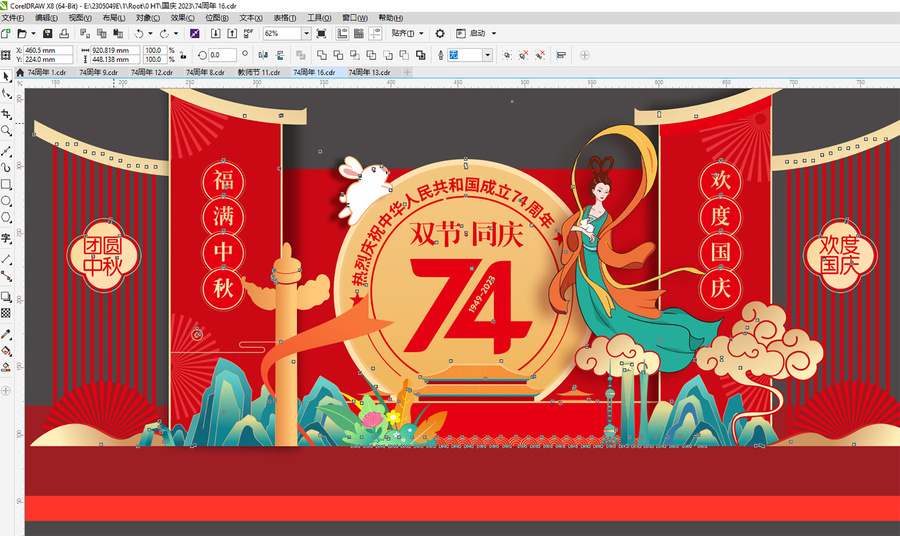
Task: Click the Full-screen preview icon
Action: pos(321,33)
